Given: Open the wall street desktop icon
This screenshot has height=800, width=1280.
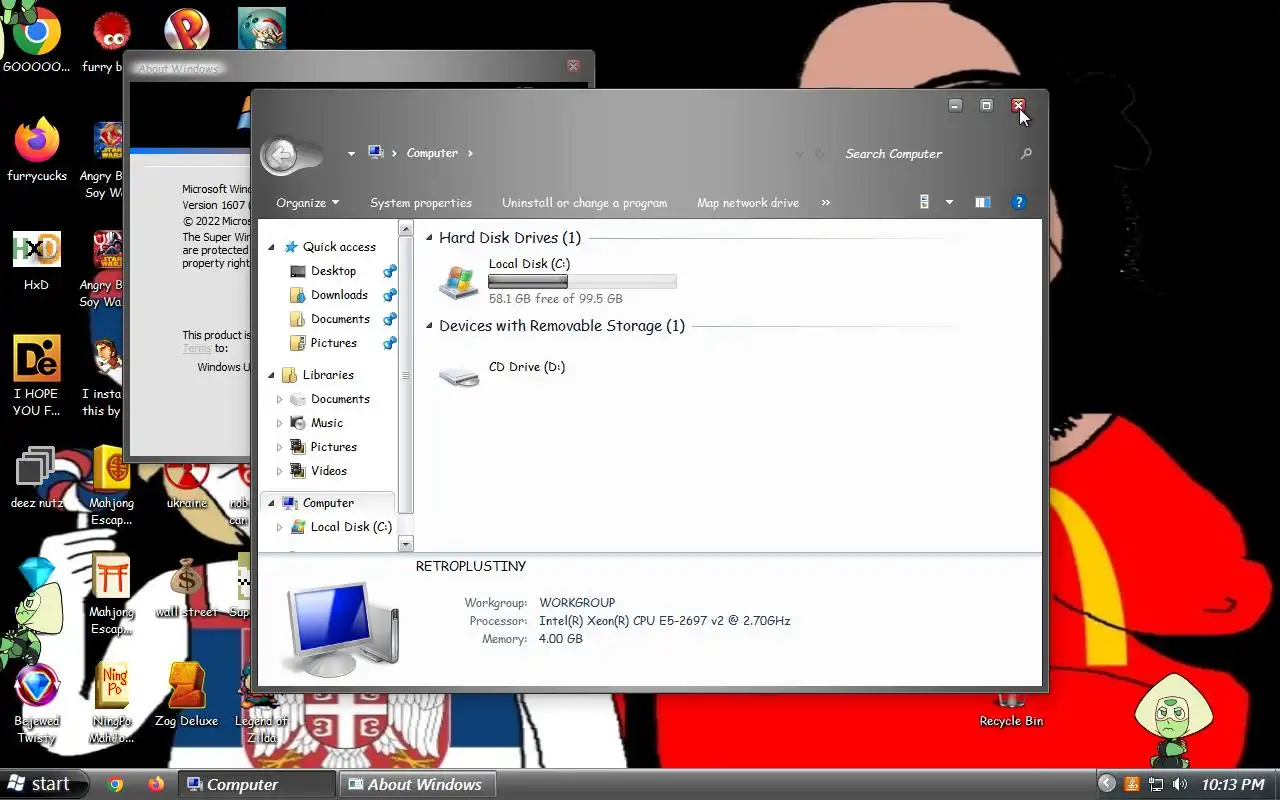Looking at the screenshot, I should pyautogui.click(x=186, y=588).
